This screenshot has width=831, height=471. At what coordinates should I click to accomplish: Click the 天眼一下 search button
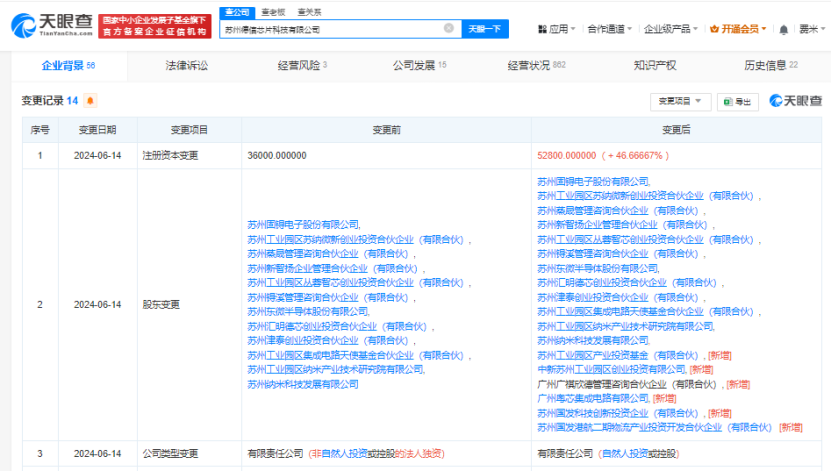pos(485,29)
